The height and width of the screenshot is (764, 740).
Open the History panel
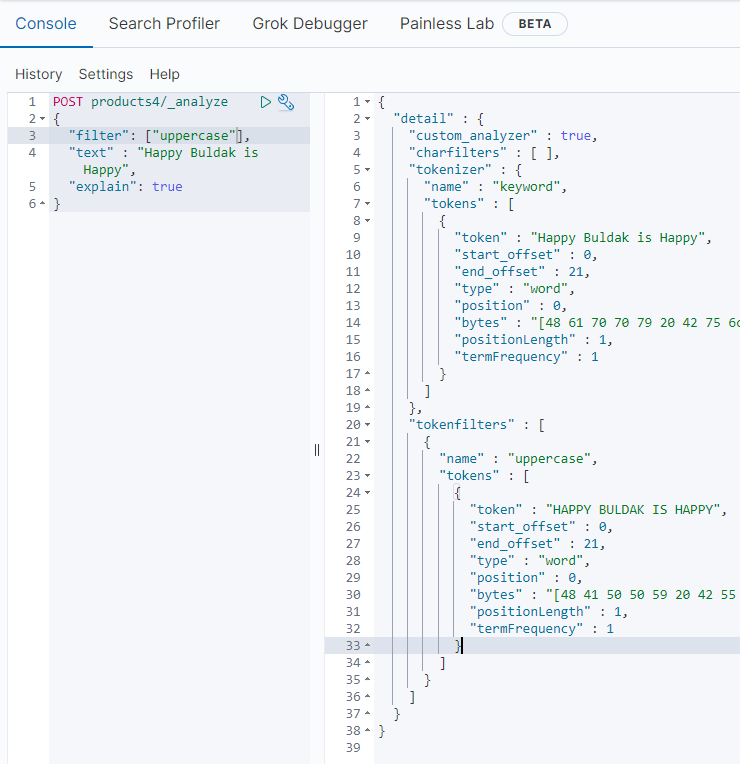point(38,74)
